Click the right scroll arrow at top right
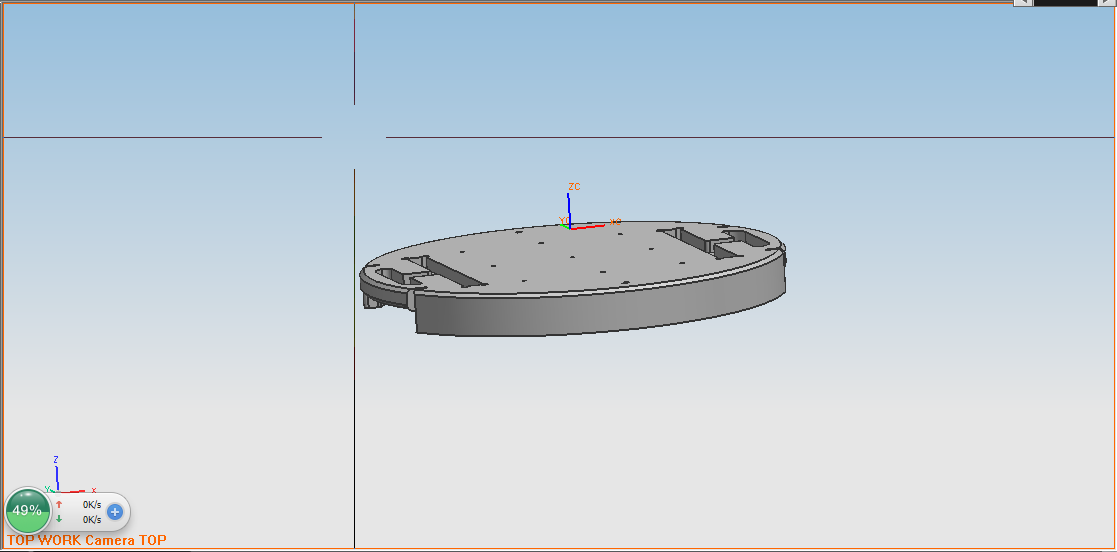This screenshot has height=552, width=1117. tap(1107, 3)
